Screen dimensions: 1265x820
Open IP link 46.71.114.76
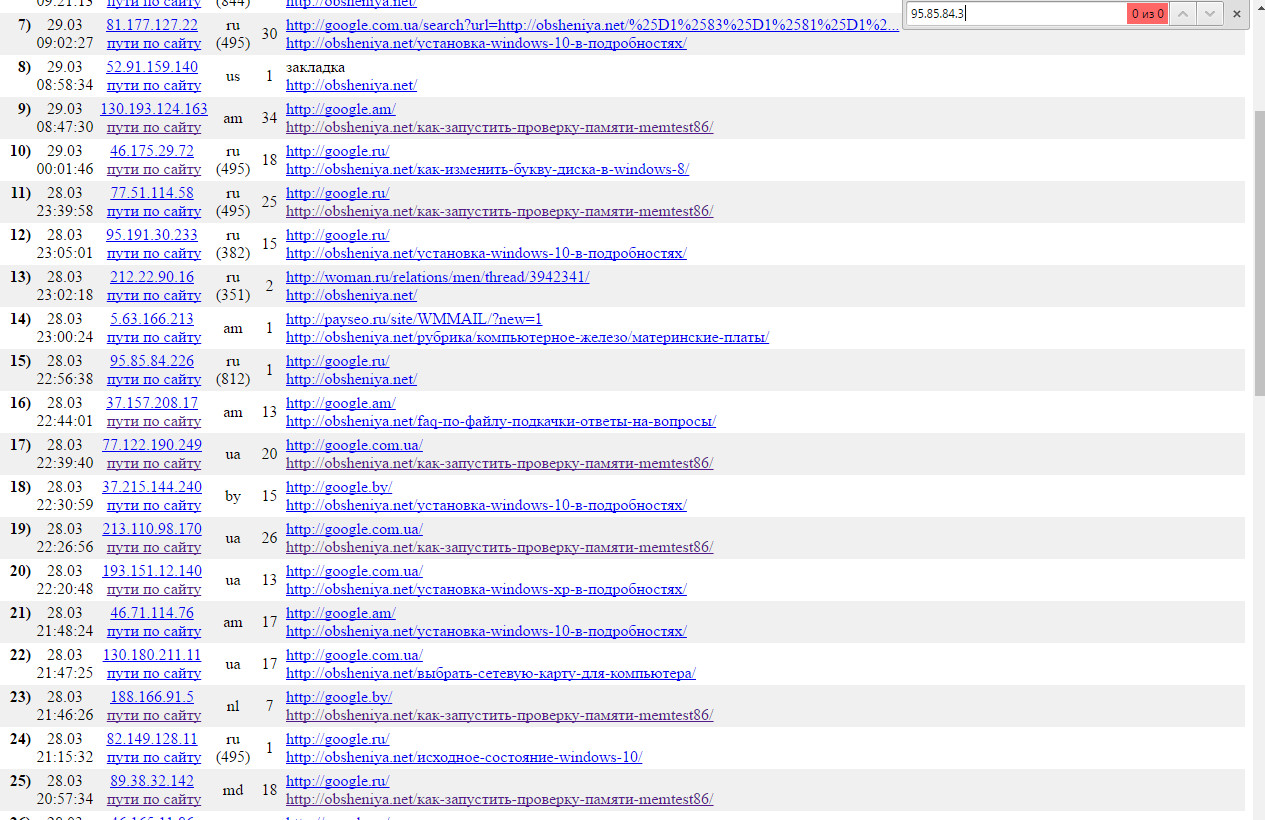(152, 613)
